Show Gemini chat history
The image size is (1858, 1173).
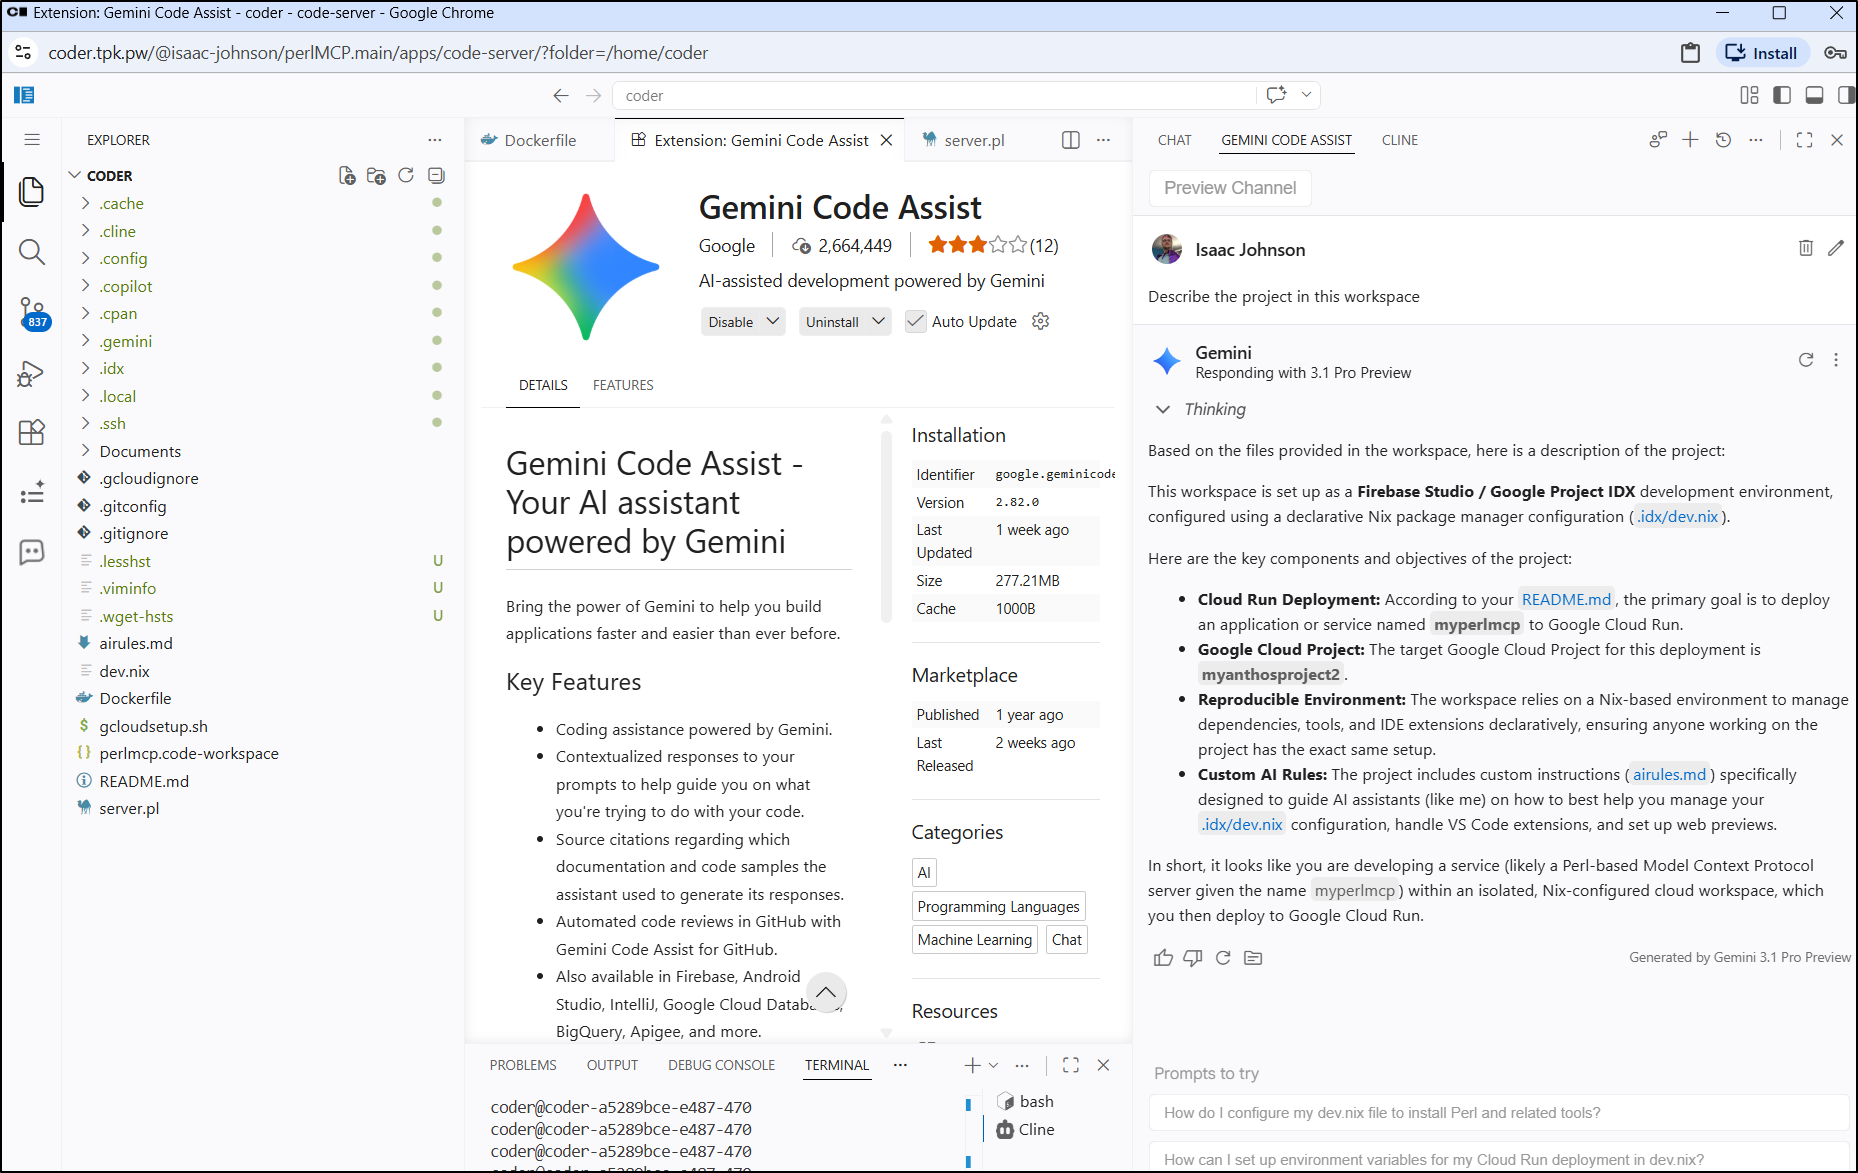pos(1723,140)
